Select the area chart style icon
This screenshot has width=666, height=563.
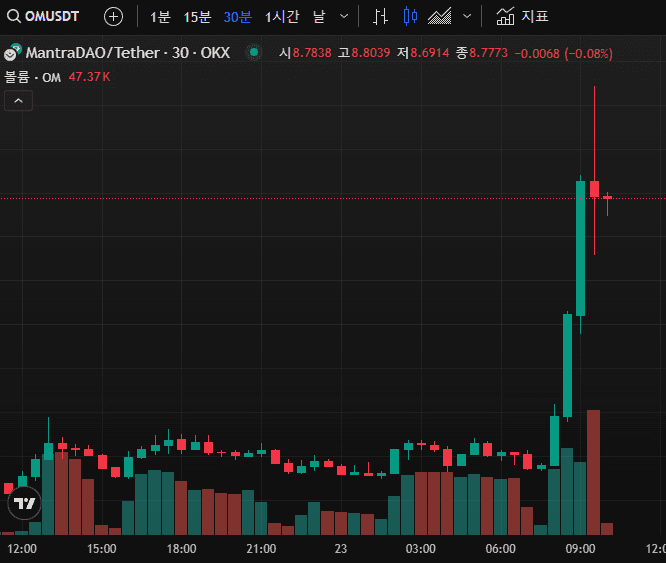coord(439,17)
